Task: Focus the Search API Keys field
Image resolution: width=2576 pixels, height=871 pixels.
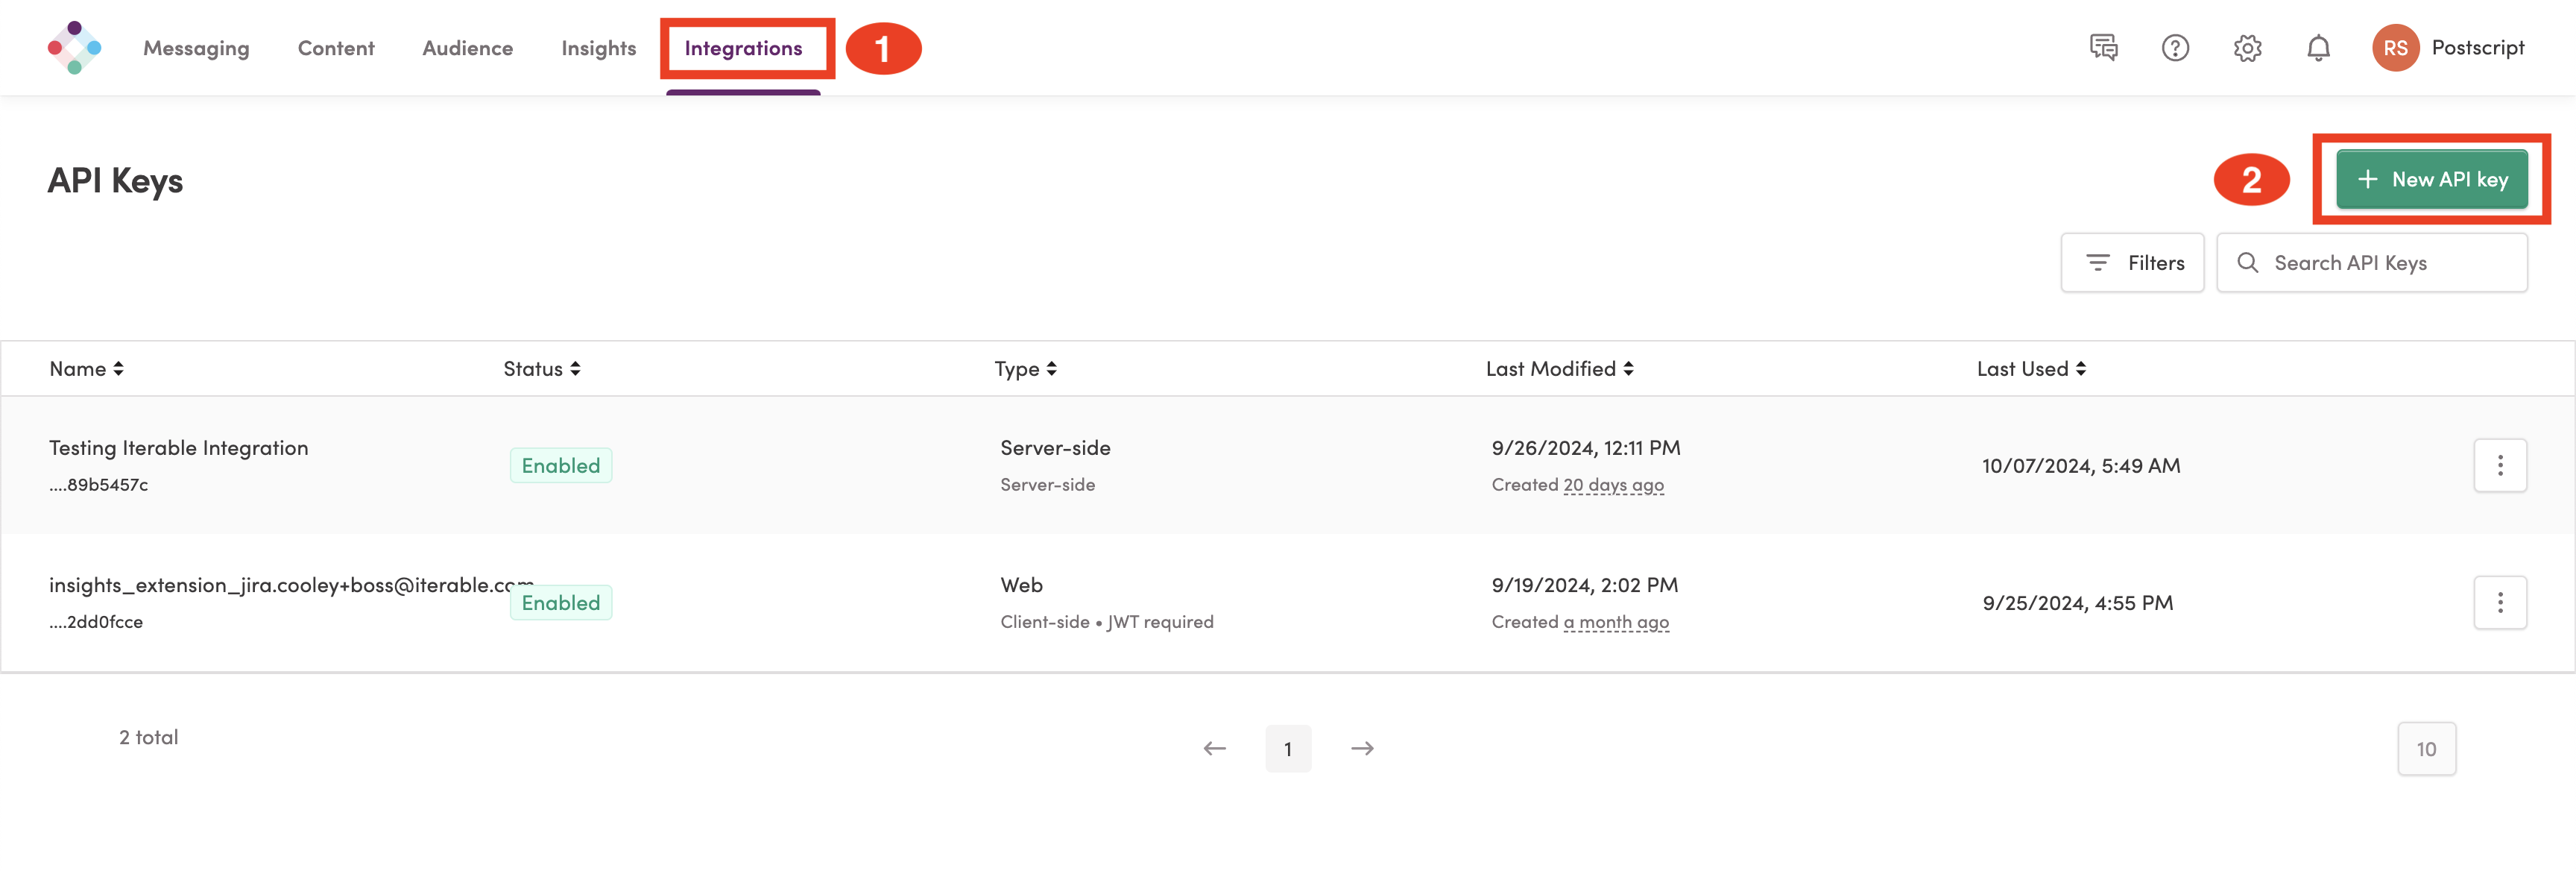Action: pyautogui.click(x=2372, y=262)
